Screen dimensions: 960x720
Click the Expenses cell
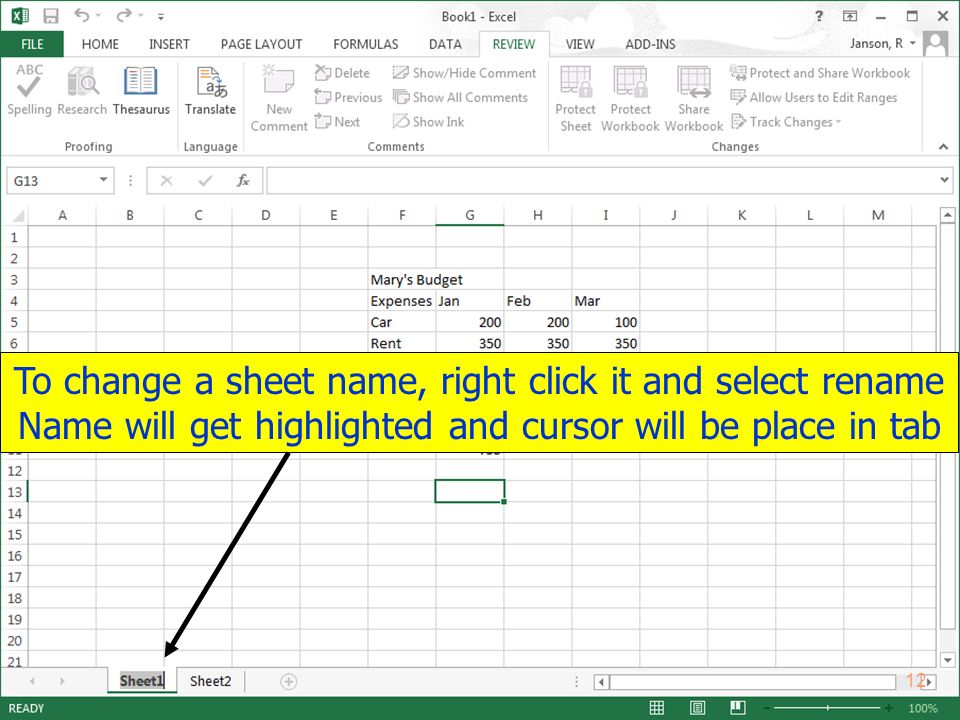pyautogui.click(x=402, y=301)
